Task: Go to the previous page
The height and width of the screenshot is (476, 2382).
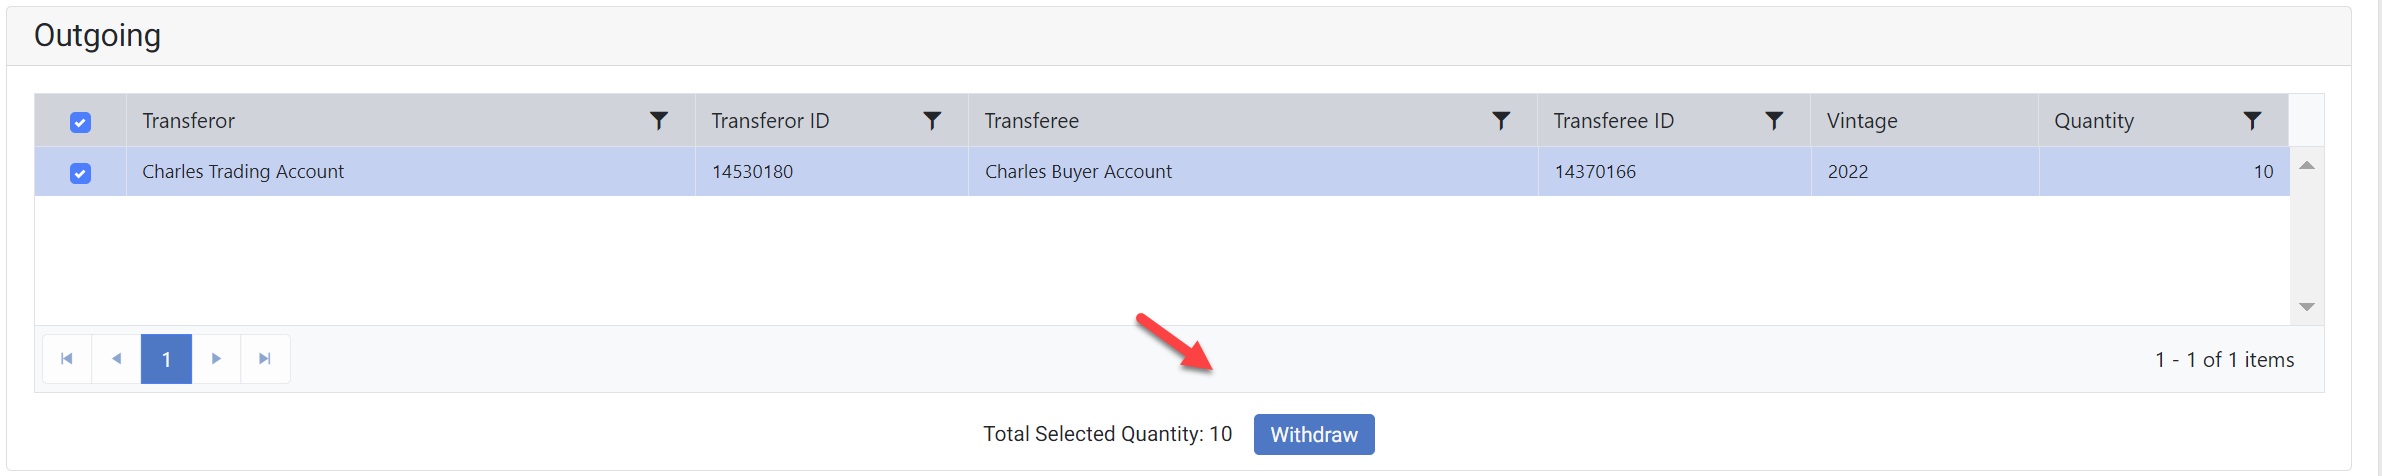Action: pos(117,359)
